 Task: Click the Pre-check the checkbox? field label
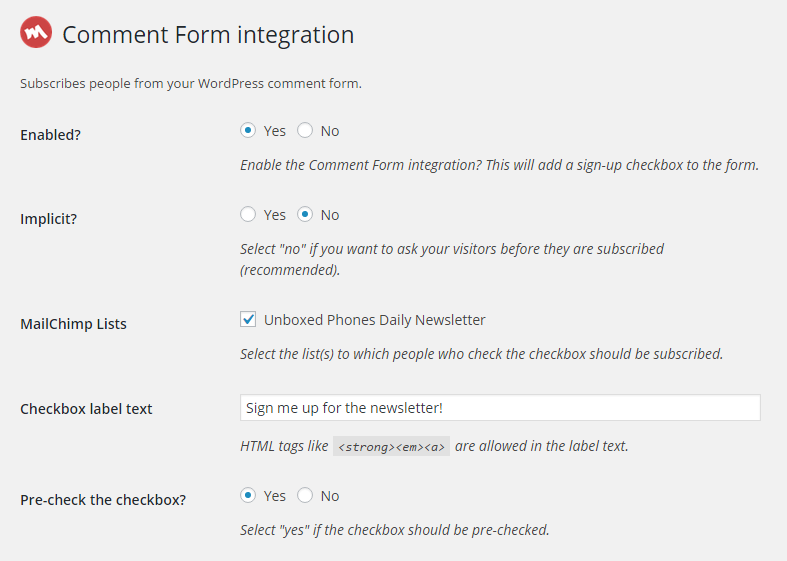[103, 500]
